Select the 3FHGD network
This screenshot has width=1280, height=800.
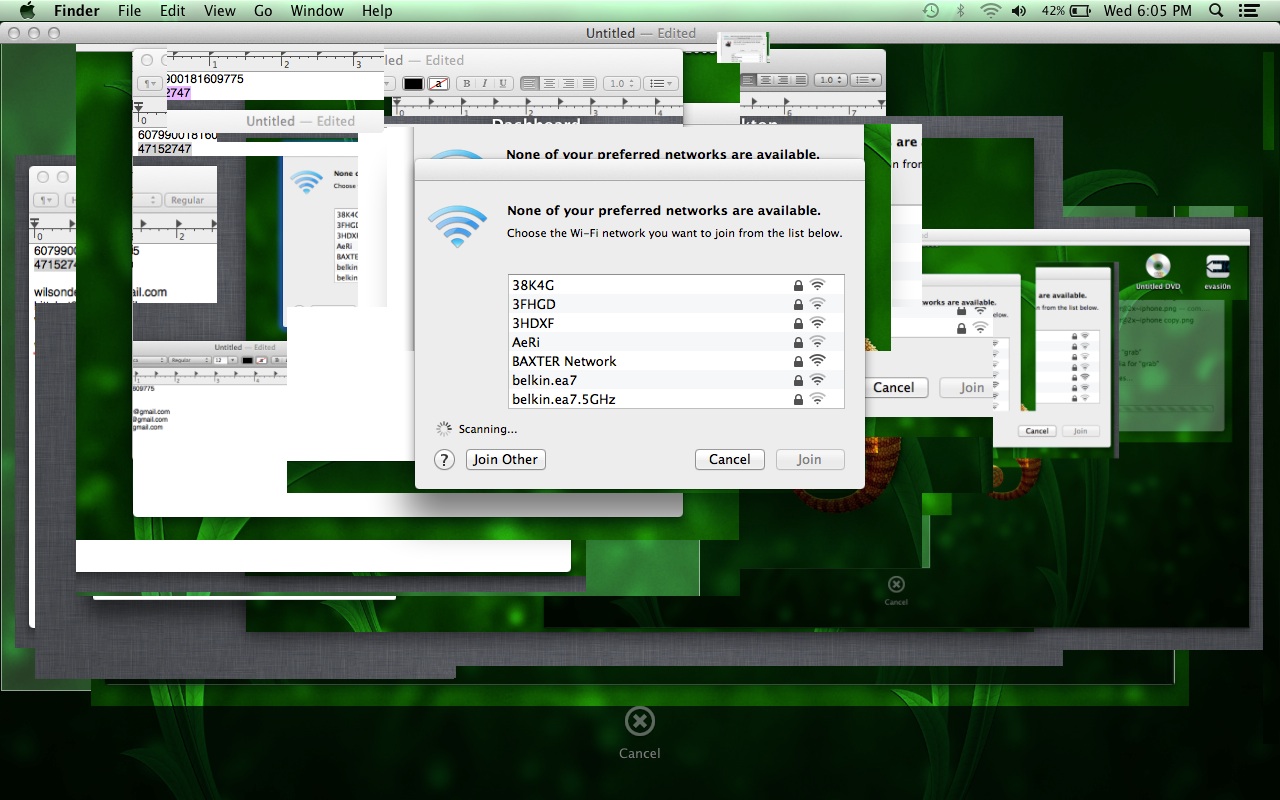tap(676, 304)
